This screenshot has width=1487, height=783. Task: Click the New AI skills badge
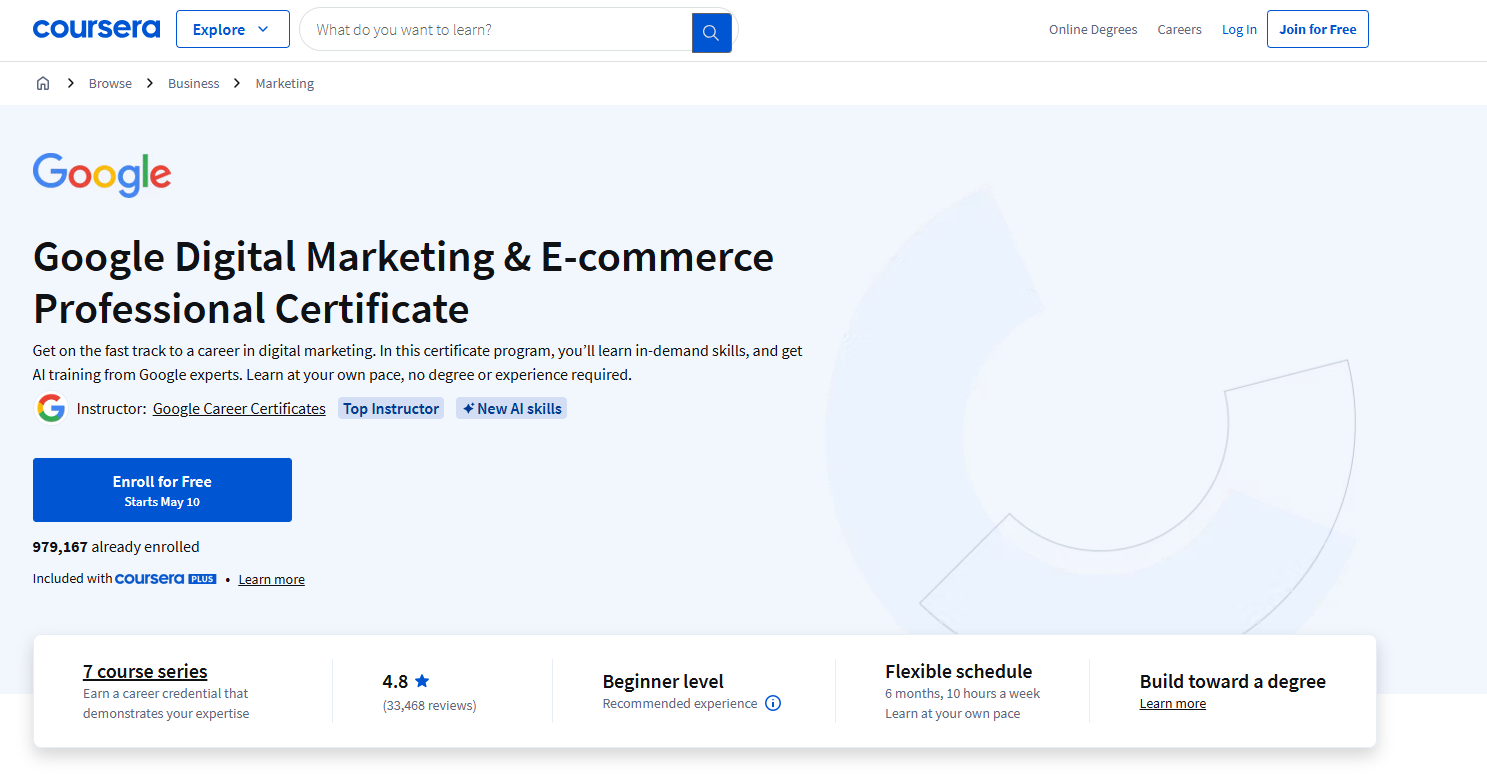511,408
